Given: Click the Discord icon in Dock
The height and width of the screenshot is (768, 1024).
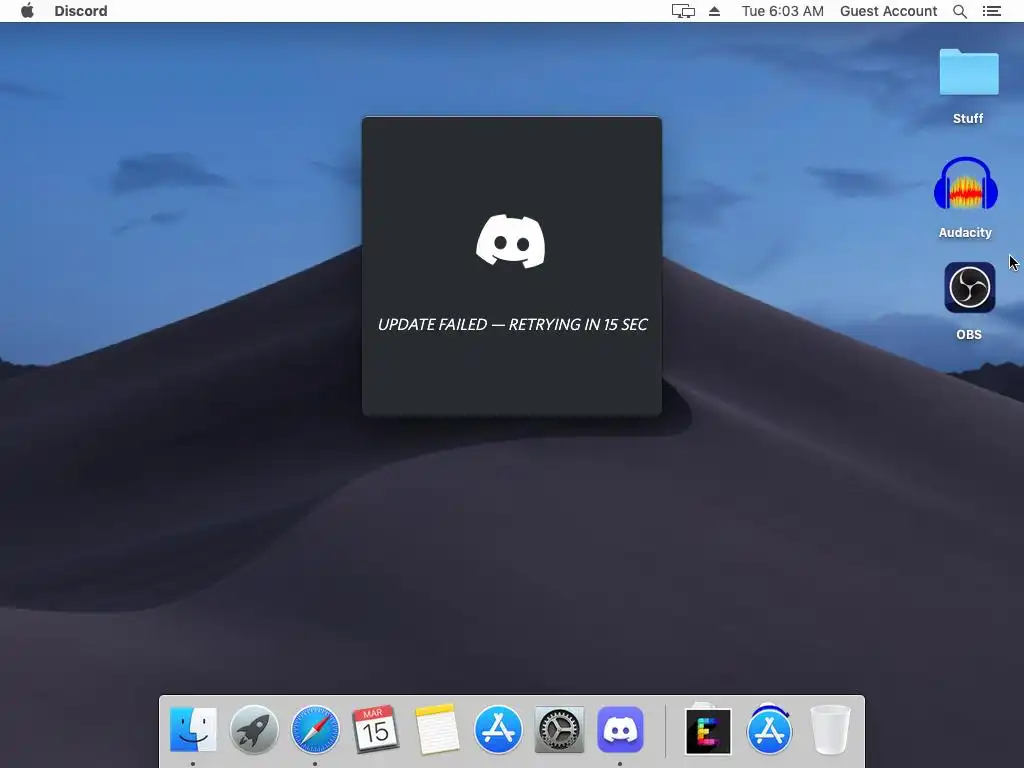Looking at the screenshot, I should coord(620,729).
